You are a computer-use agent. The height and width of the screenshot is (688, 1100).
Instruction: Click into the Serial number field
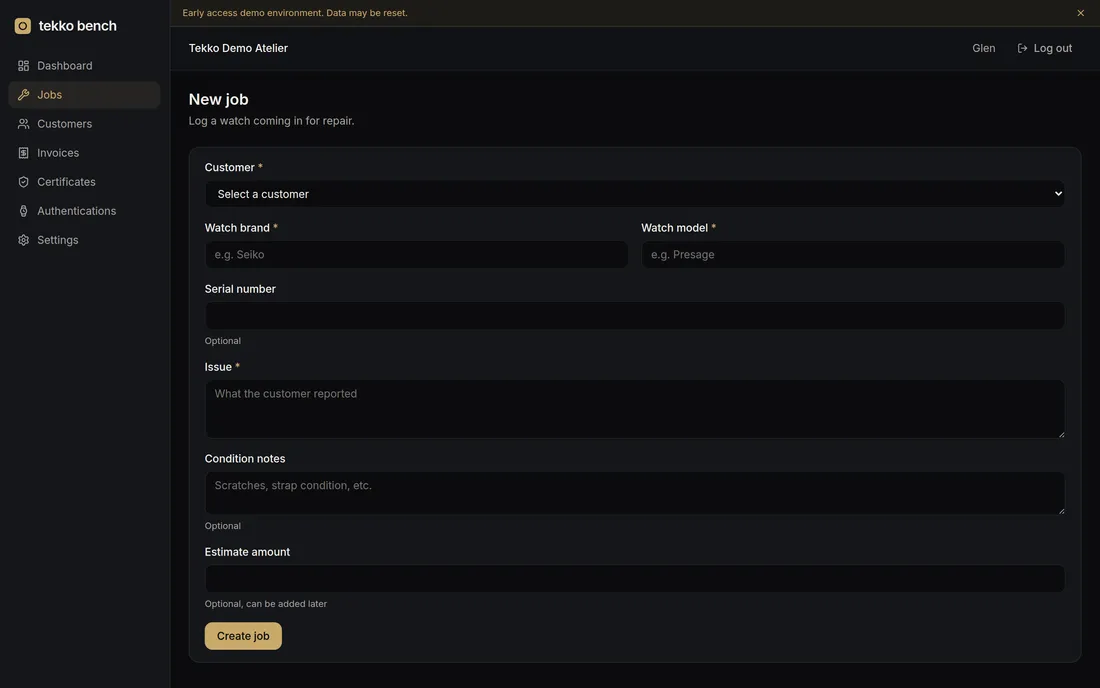click(x=634, y=316)
